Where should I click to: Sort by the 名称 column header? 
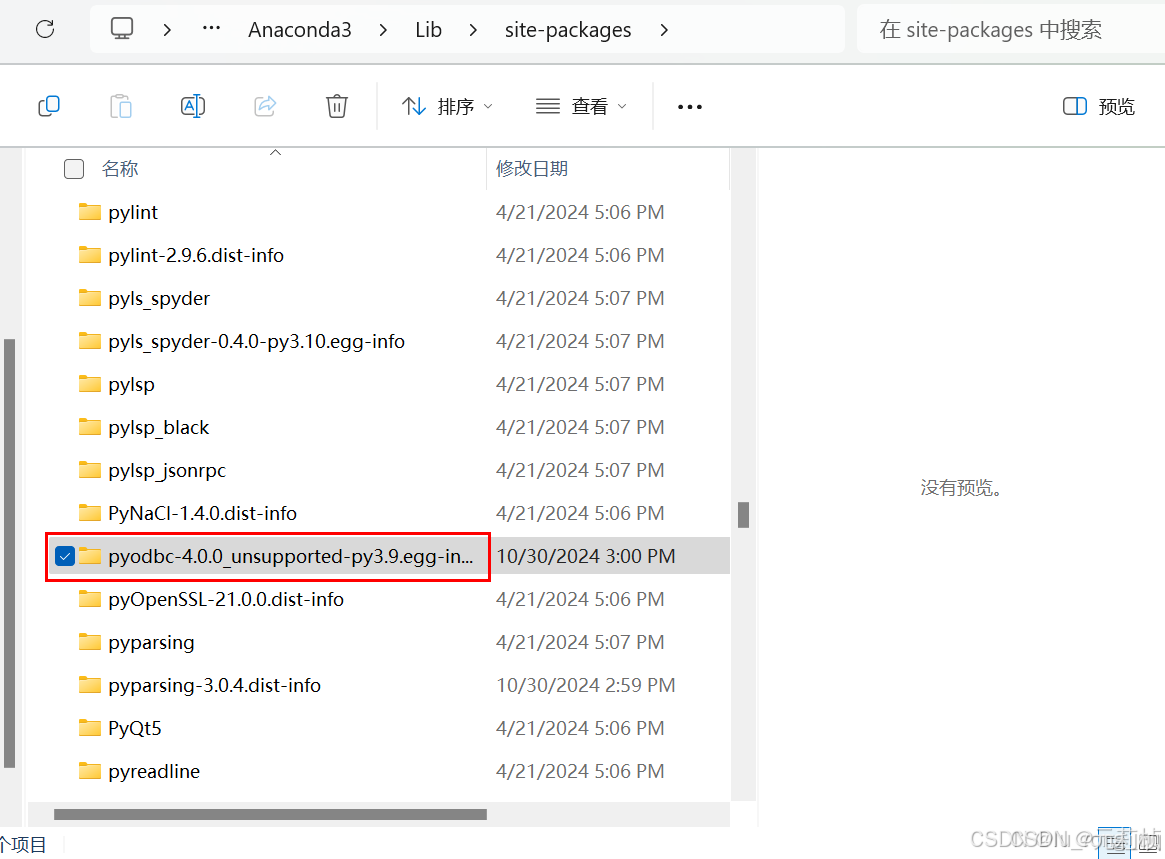120,169
